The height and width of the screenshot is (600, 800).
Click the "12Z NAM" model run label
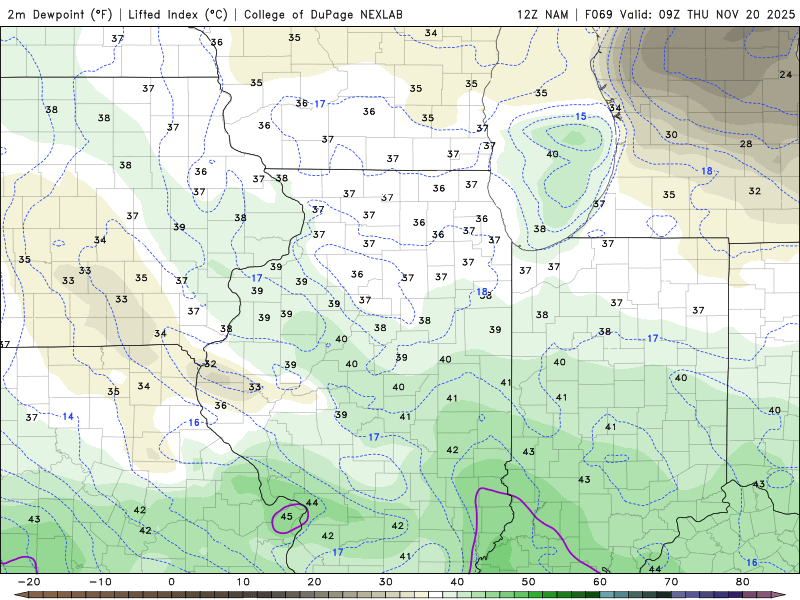[543, 14]
